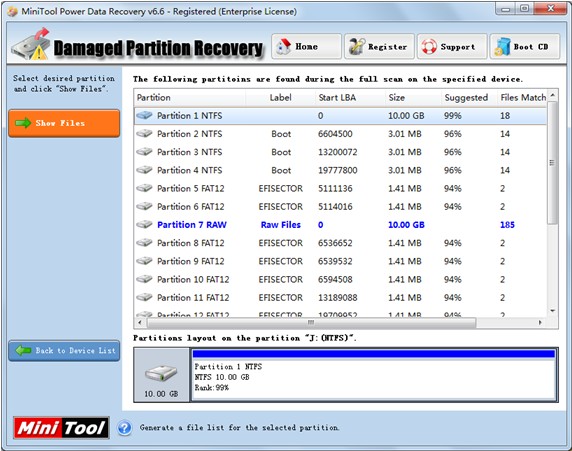Select the Partition 11 FAT12 row text
The height and width of the screenshot is (451, 572).
(193, 298)
